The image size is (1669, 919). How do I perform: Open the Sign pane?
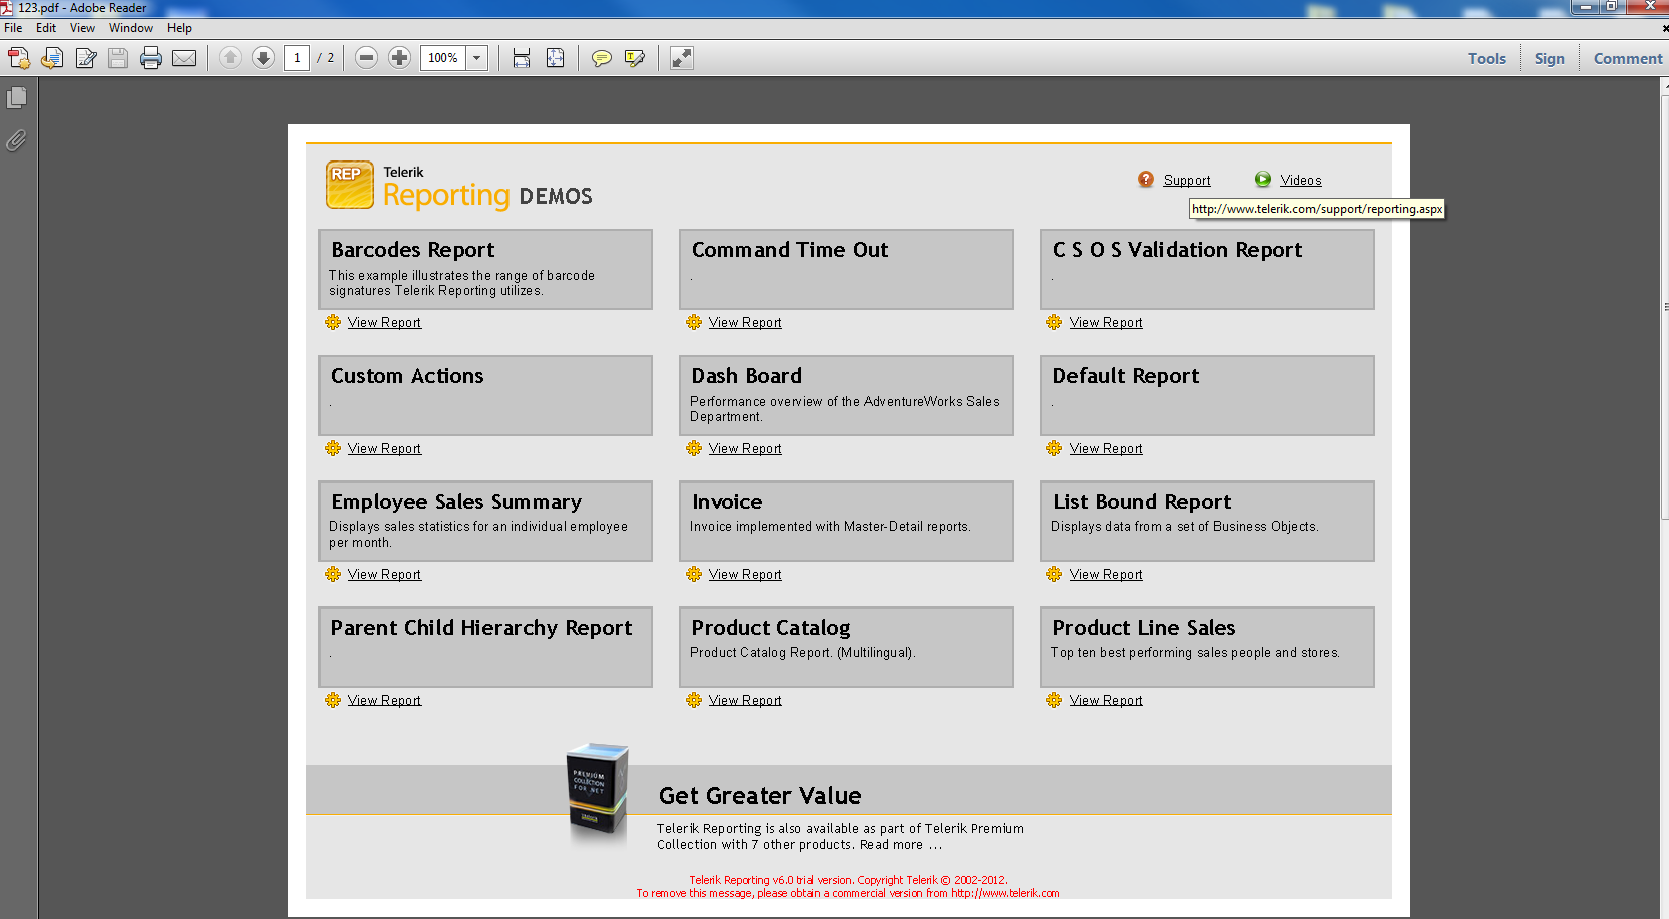pyautogui.click(x=1550, y=59)
